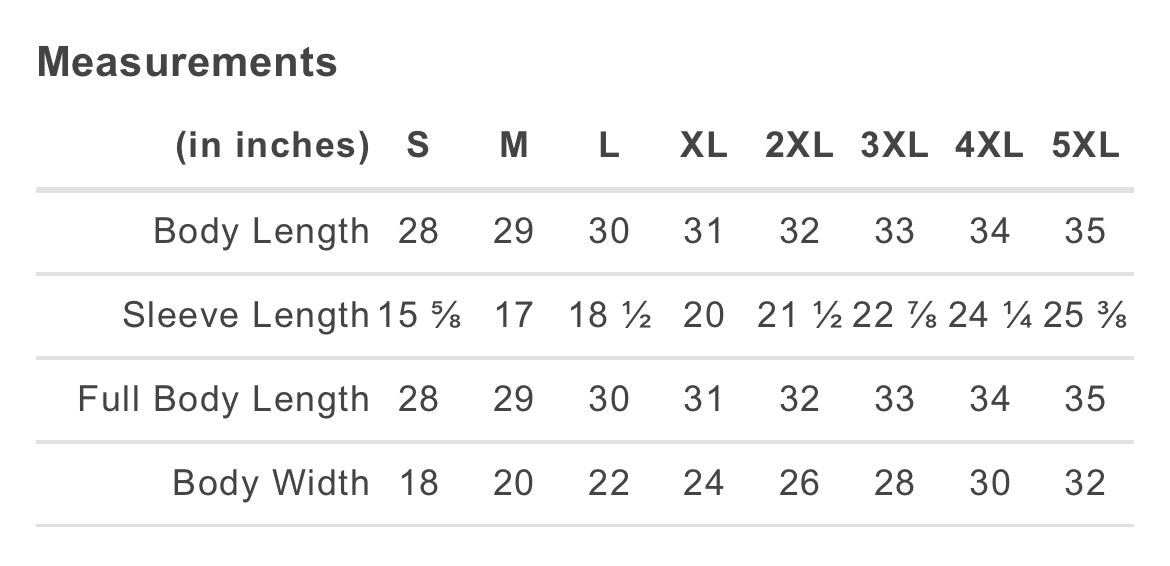Click Sleeve Length value 25 ⅜ for 5XL
1170x566 pixels.
[x=1085, y=315]
